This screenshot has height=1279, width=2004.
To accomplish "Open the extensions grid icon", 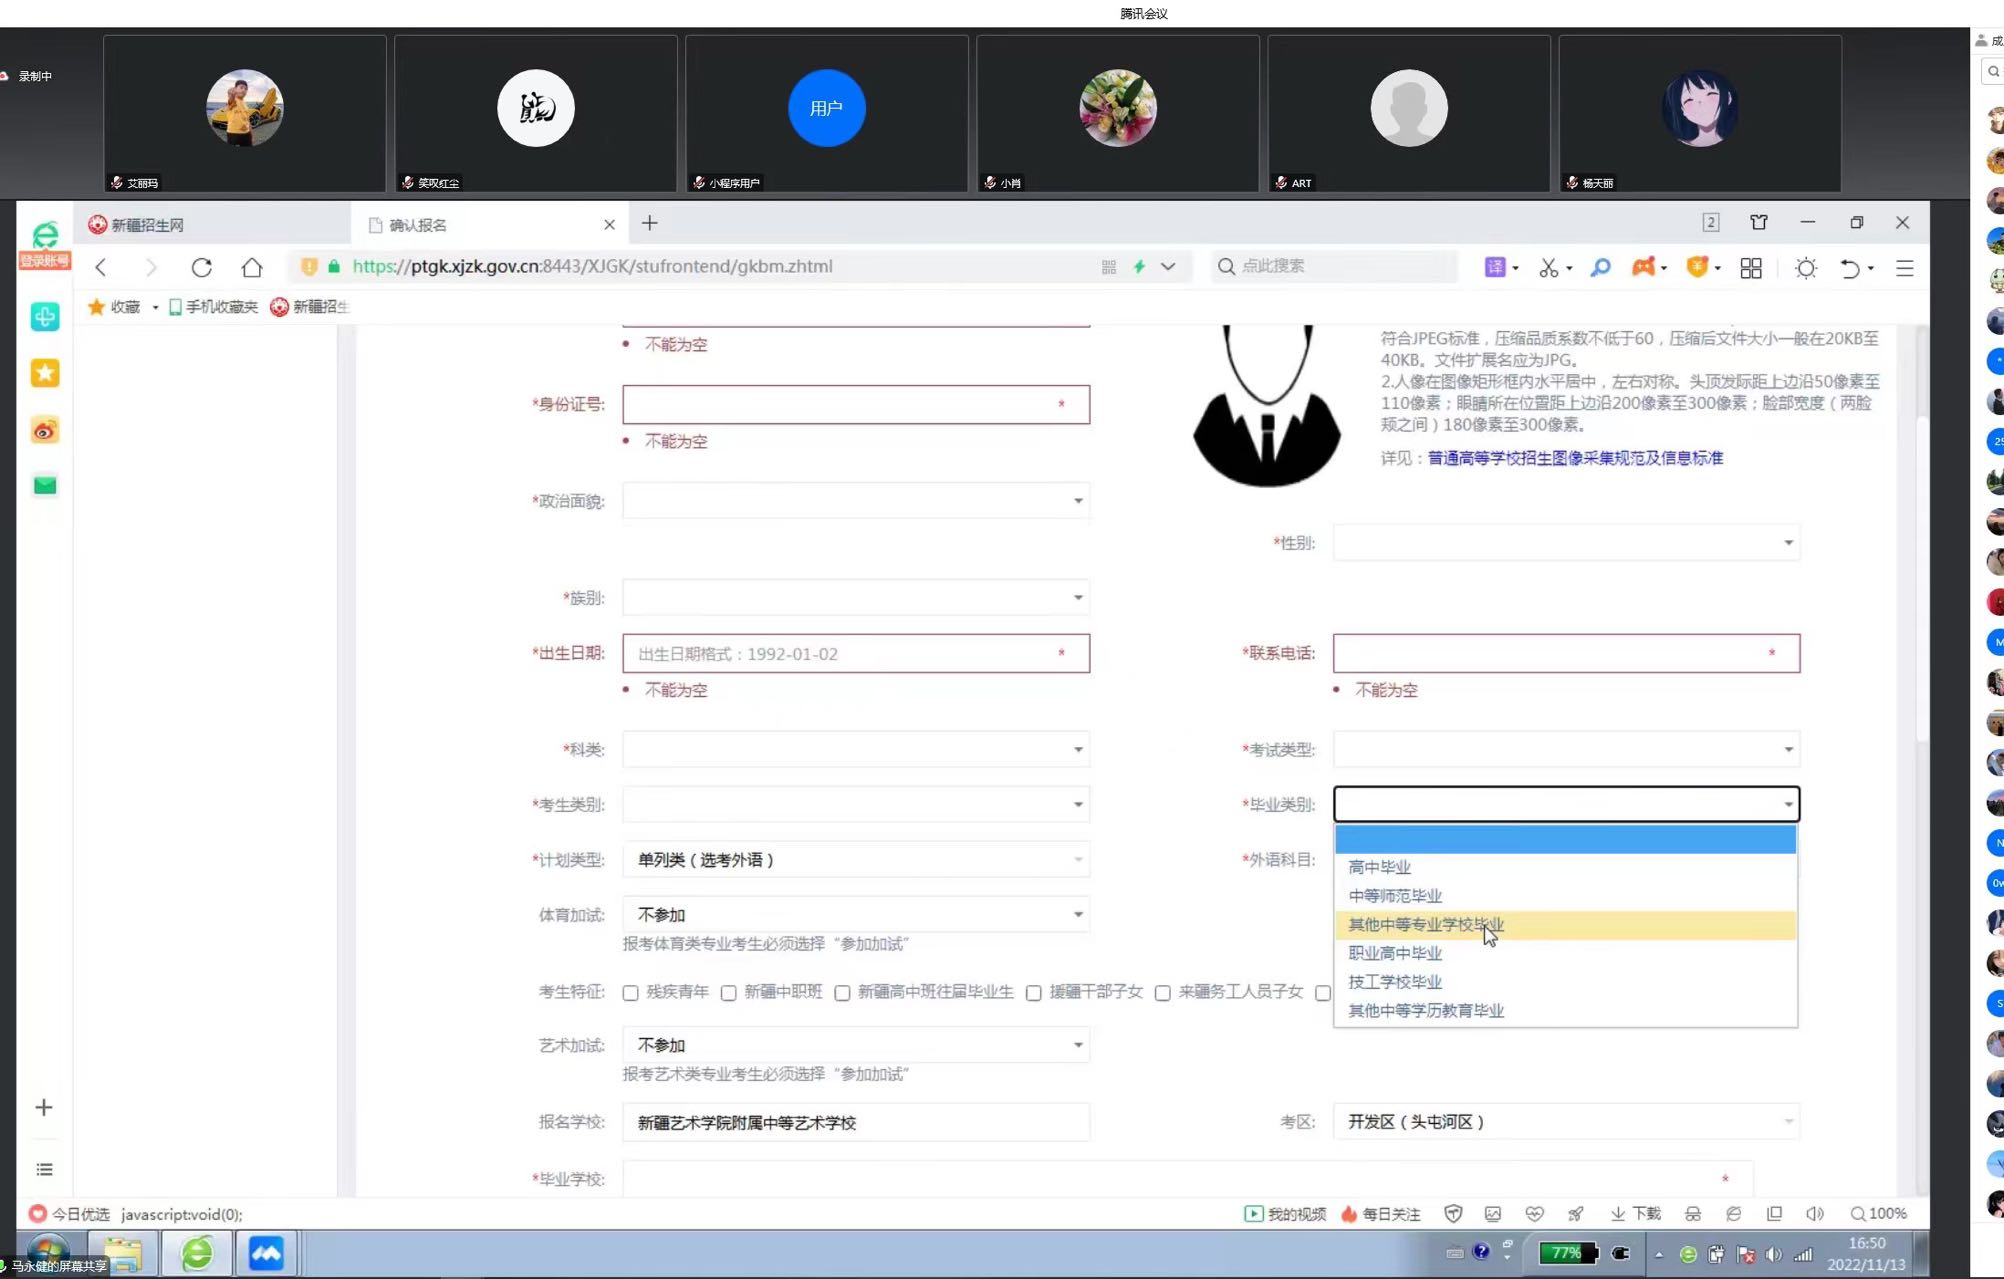I will [x=1751, y=268].
